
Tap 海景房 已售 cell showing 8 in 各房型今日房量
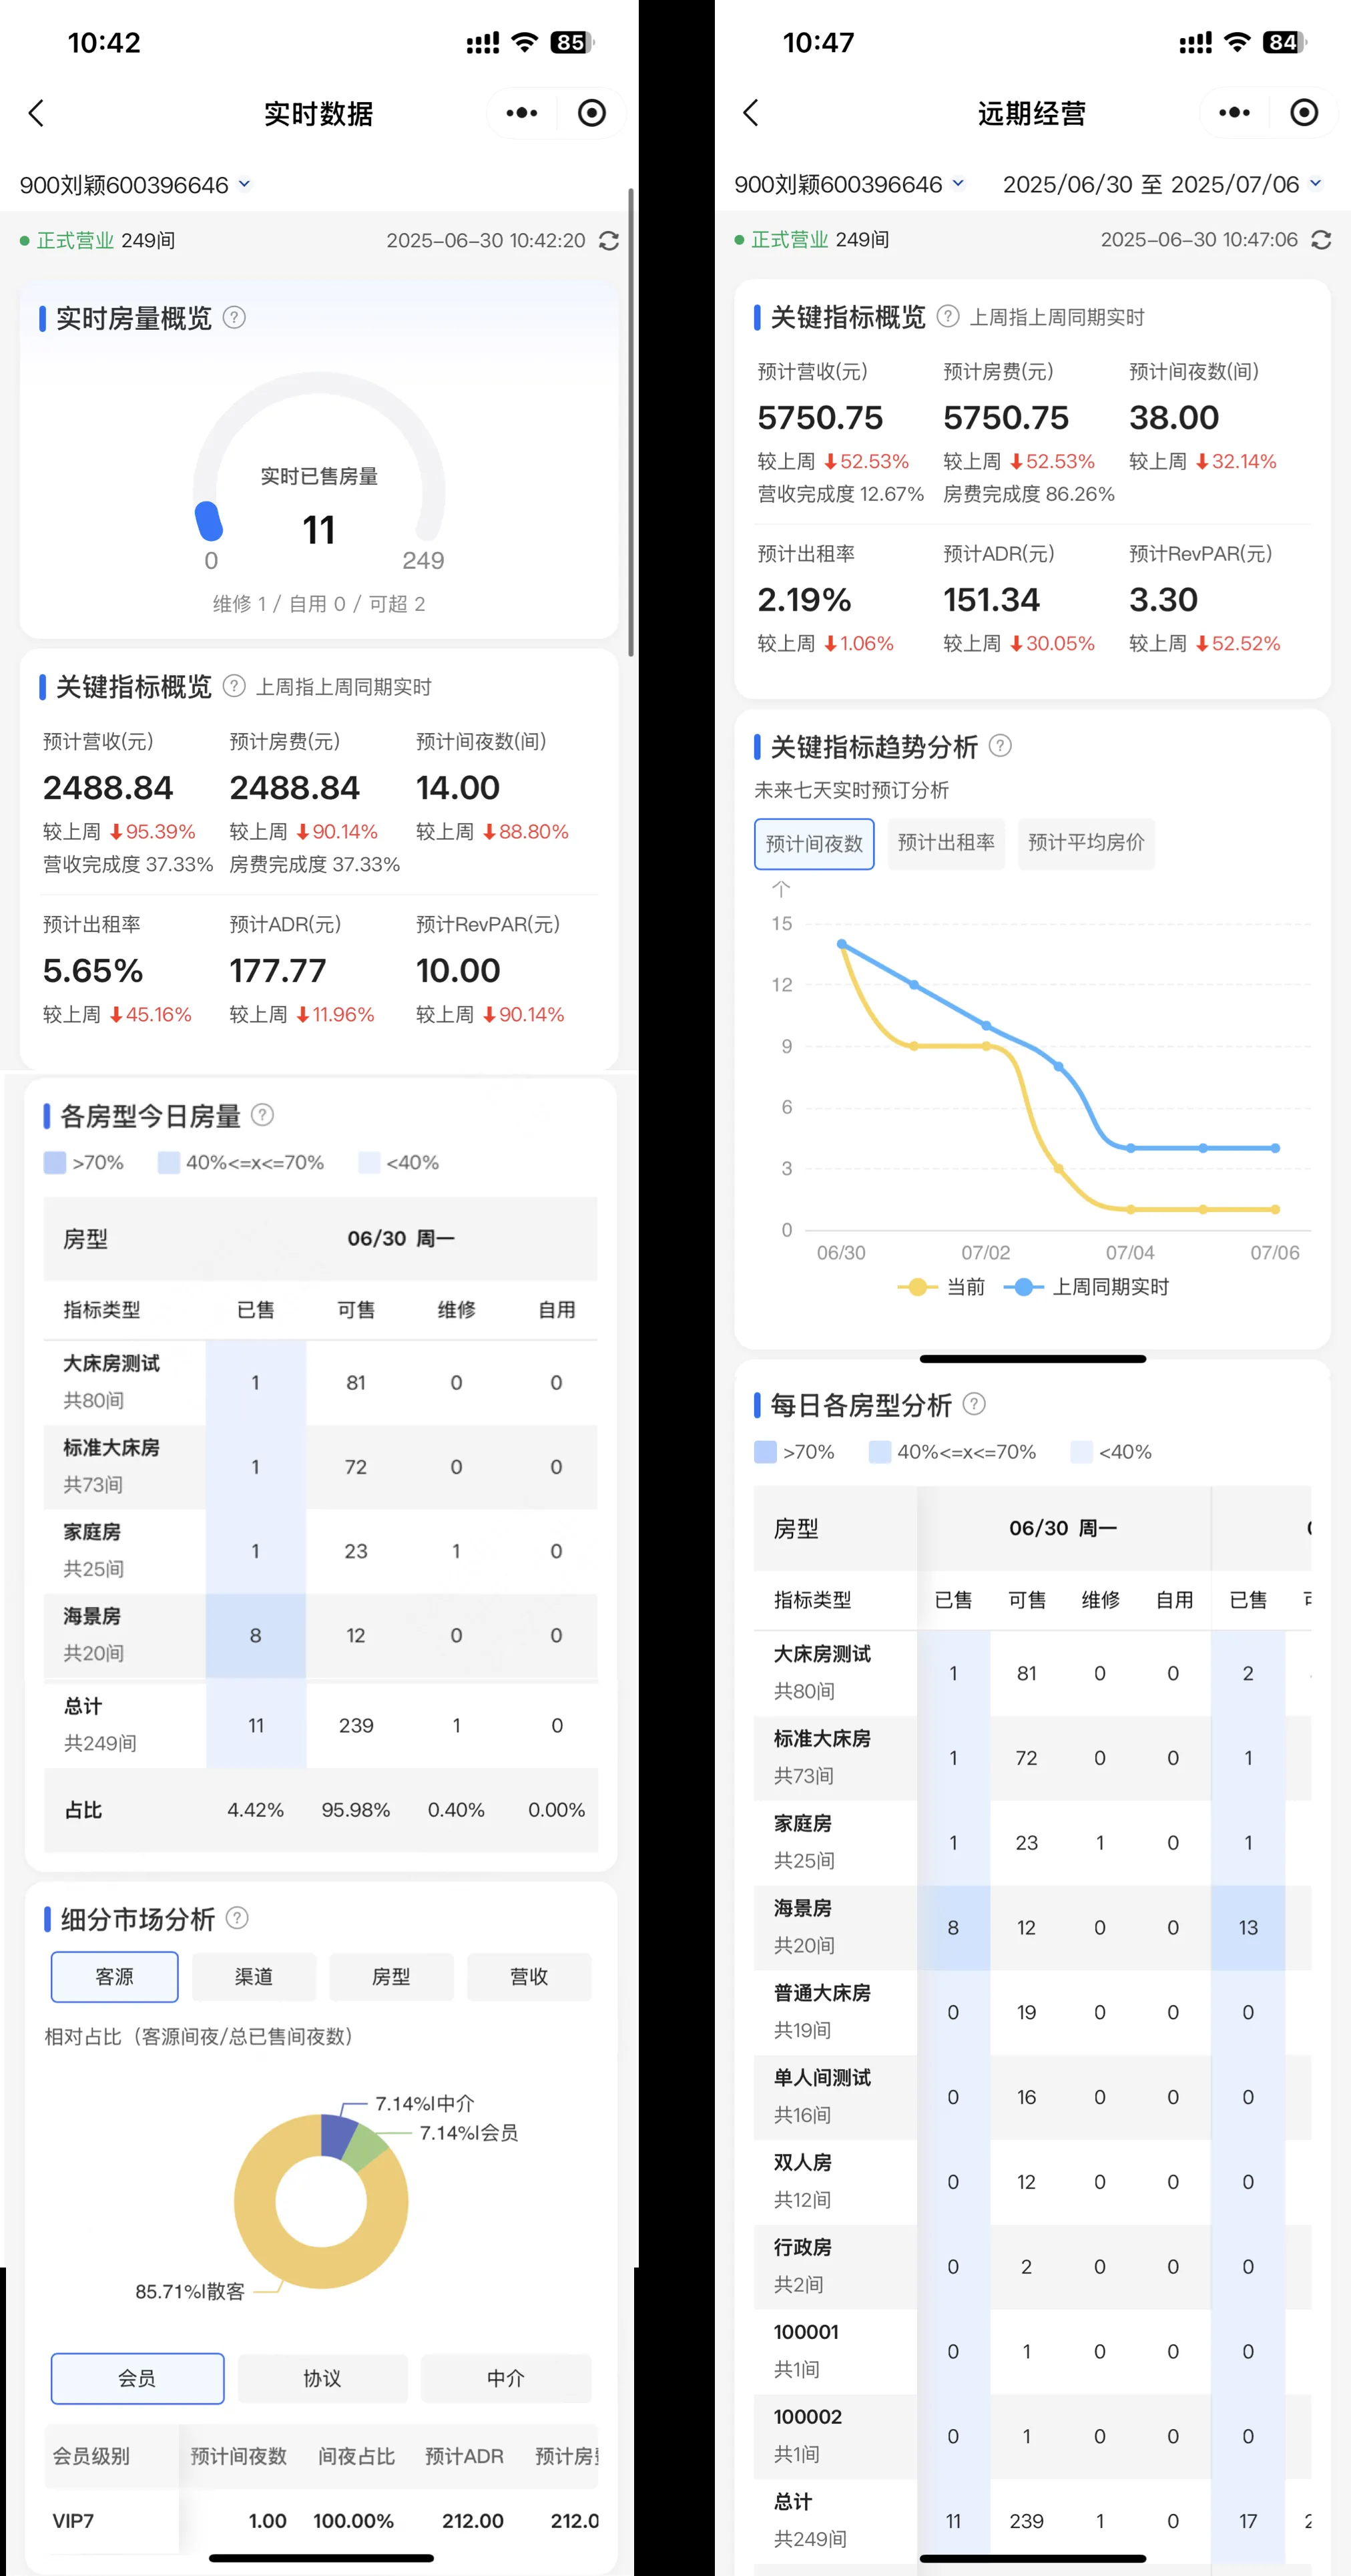256,1635
